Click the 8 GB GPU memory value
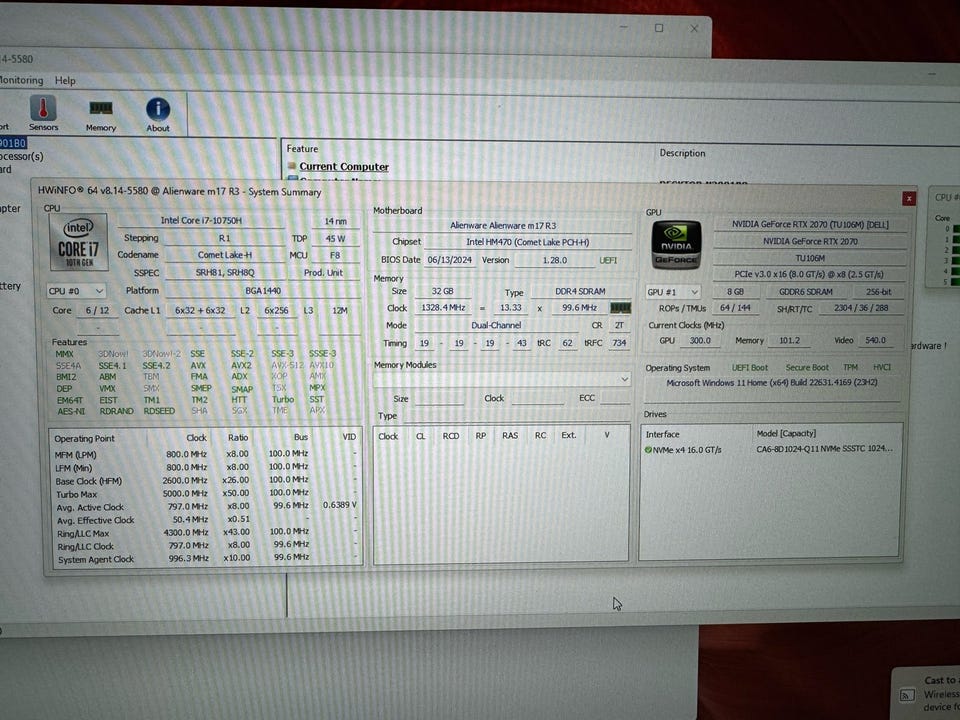Image resolution: width=960 pixels, height=720 pixels. point(735,292)
